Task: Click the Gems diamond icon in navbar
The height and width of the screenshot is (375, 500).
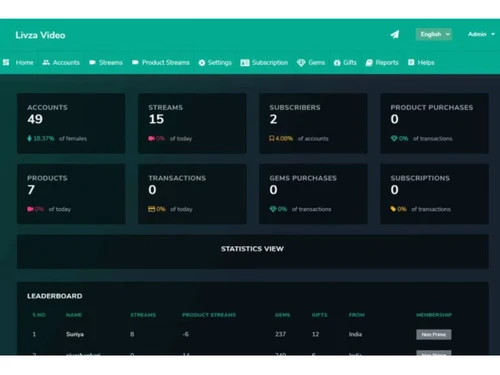Action: [301, 63]
